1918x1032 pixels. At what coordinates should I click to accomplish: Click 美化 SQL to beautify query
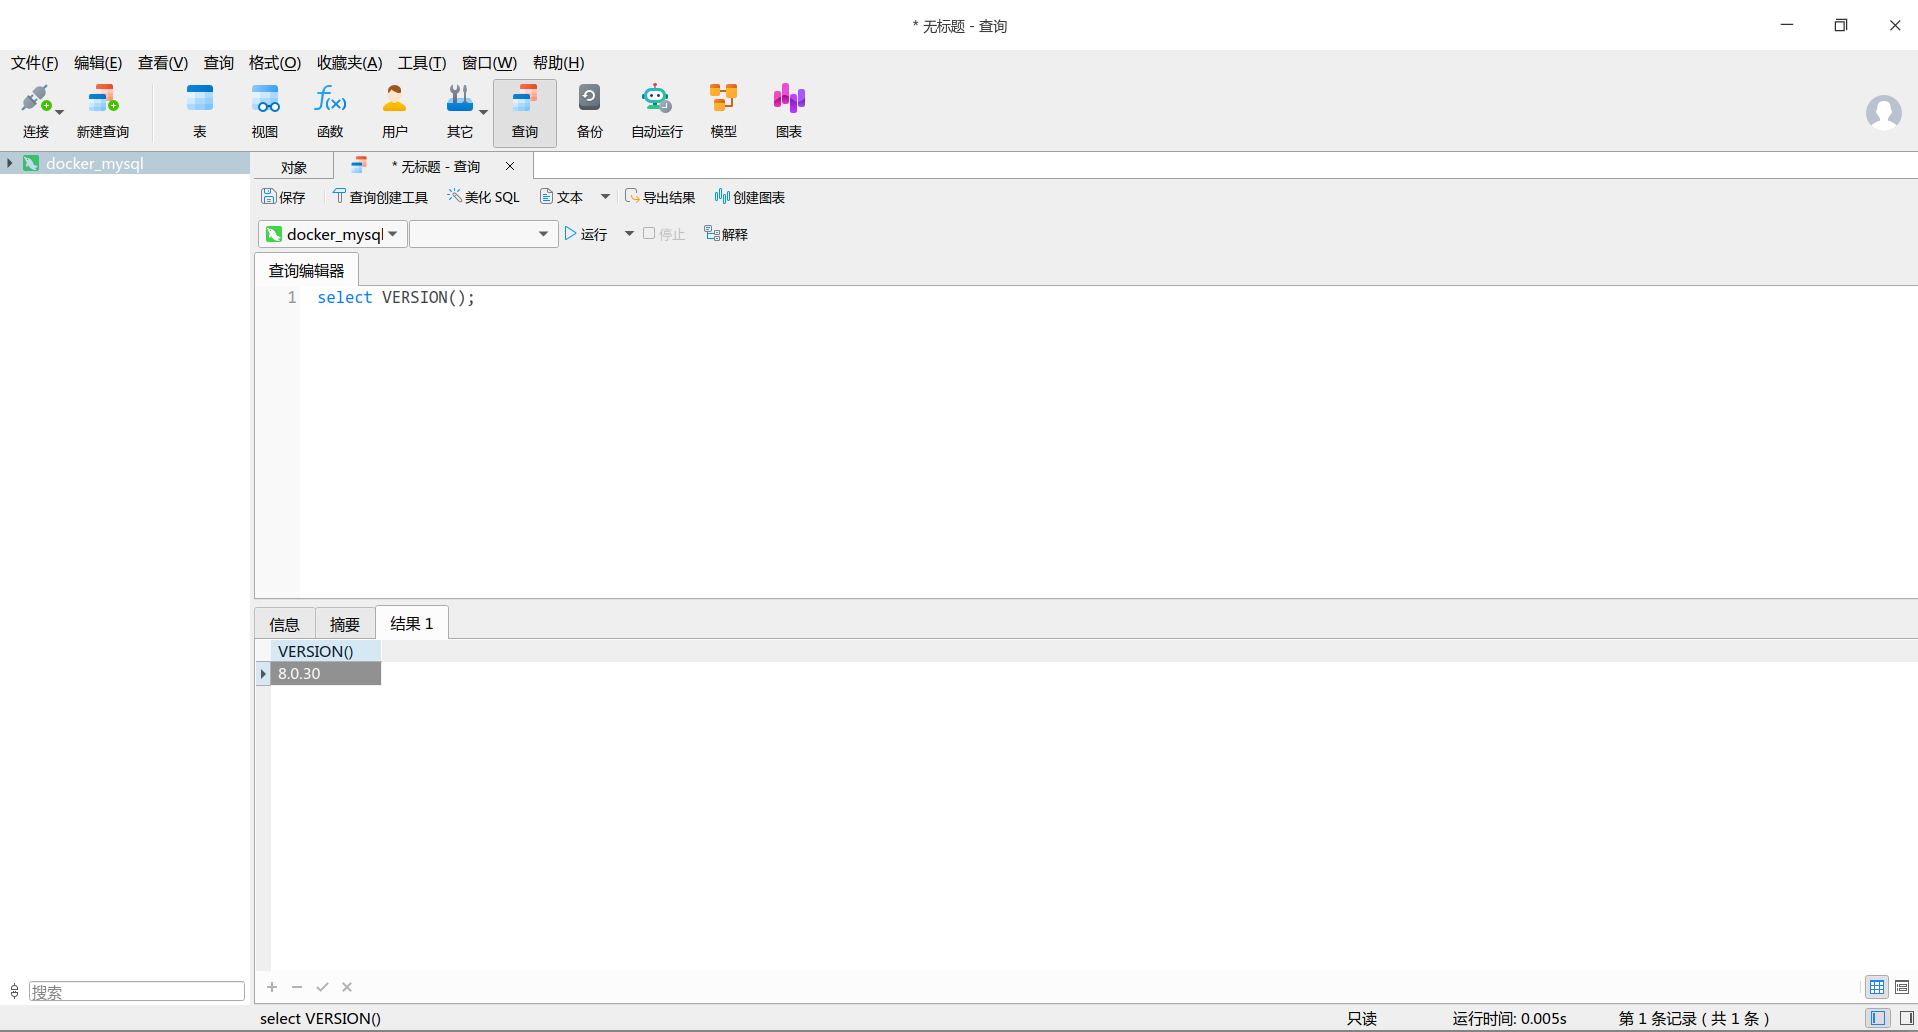[483, 197]
